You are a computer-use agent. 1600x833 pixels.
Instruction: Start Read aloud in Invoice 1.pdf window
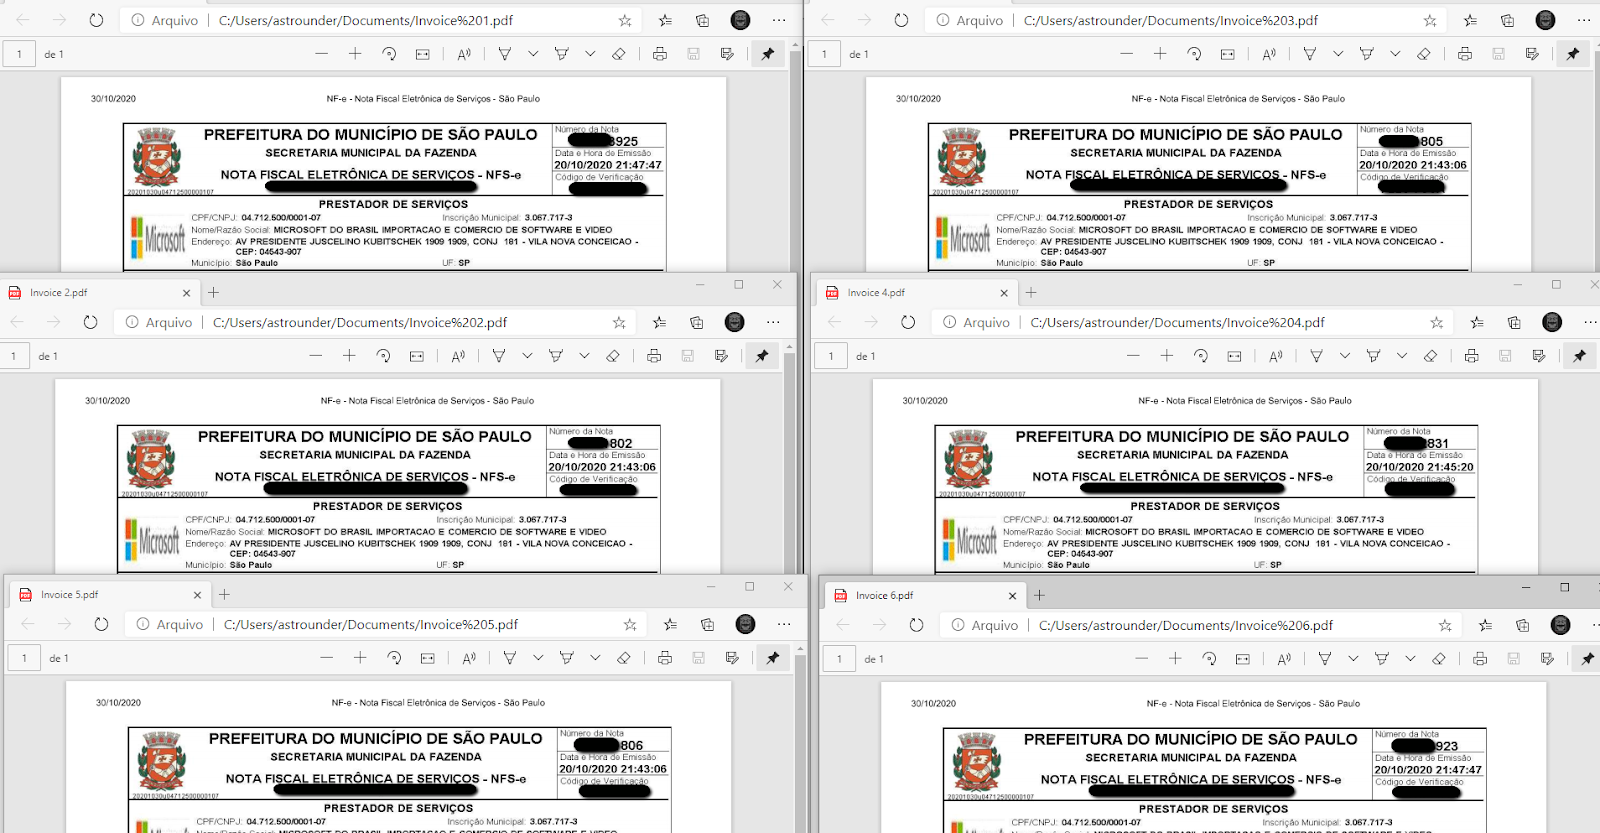point(464,54)
